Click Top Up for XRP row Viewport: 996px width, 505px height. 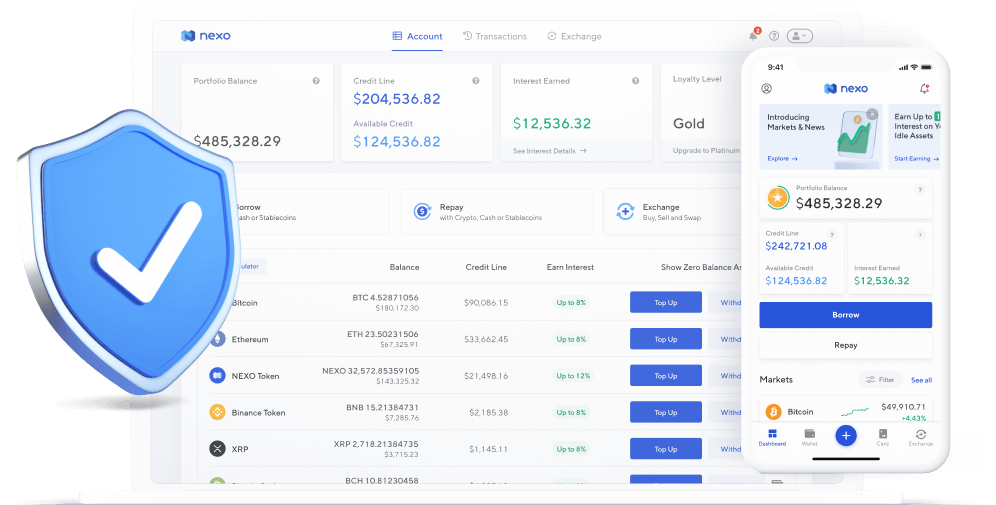(x=666, y=449)
